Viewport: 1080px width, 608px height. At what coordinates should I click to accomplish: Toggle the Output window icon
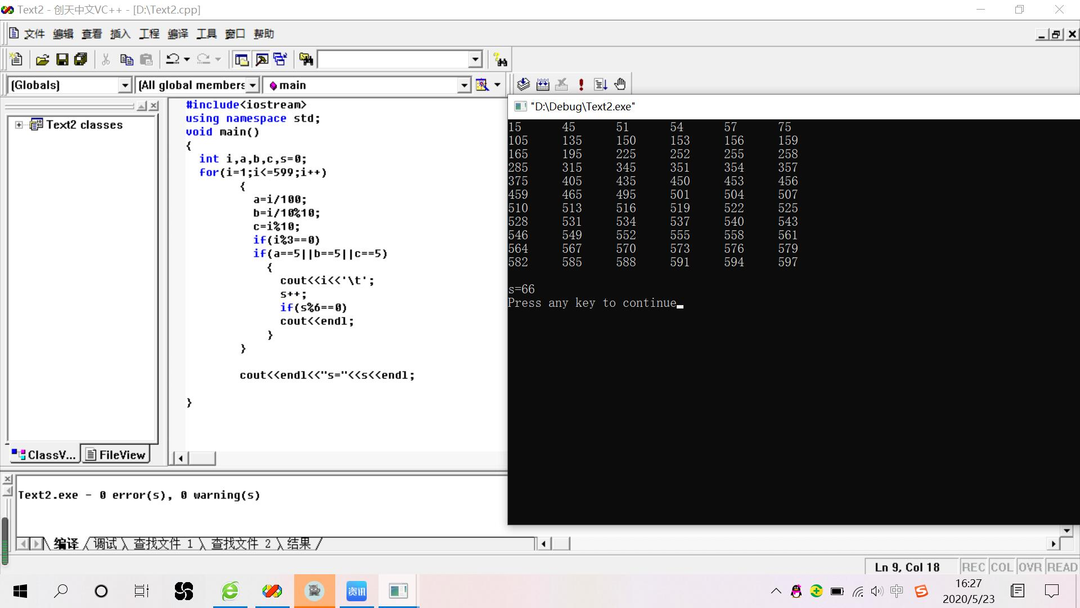tap(261, 60)
